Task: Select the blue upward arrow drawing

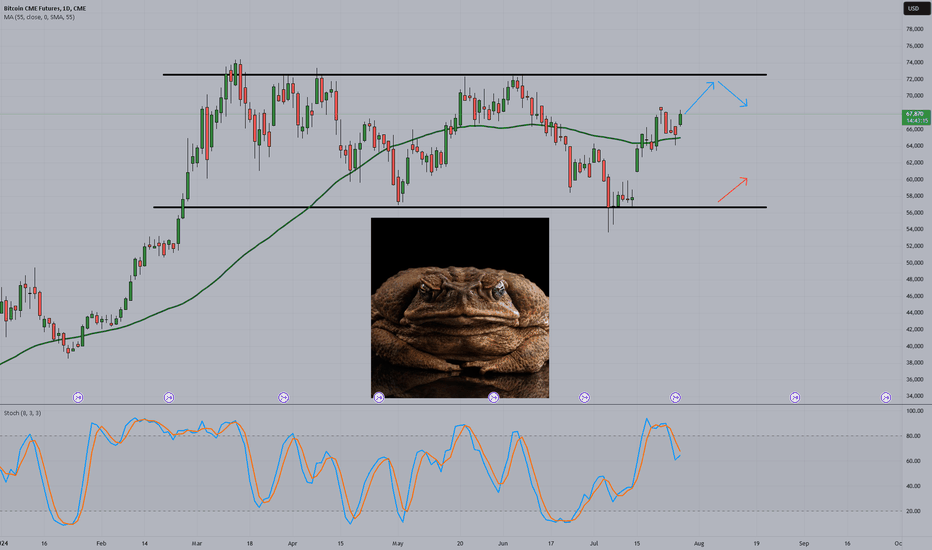Action: (700, 98)
